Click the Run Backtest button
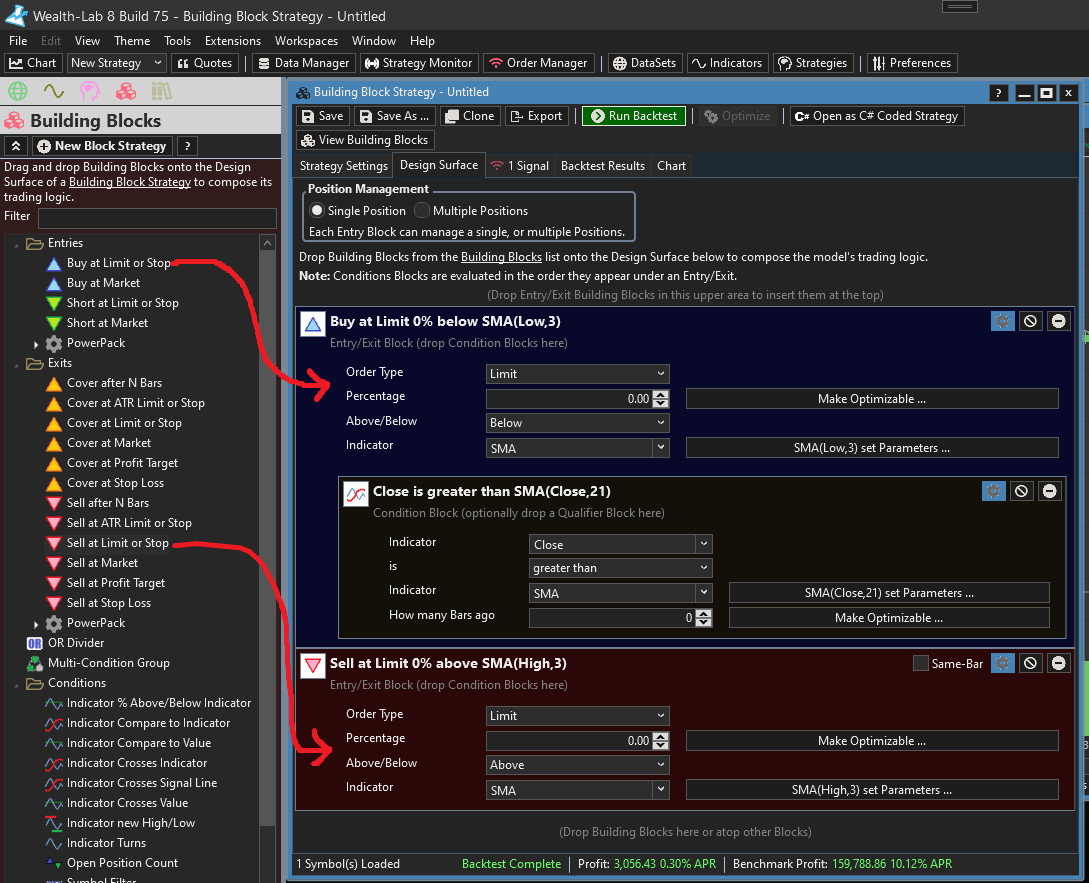The width and height of the screenshot is (1089, 883). click(x=634, y=116)
